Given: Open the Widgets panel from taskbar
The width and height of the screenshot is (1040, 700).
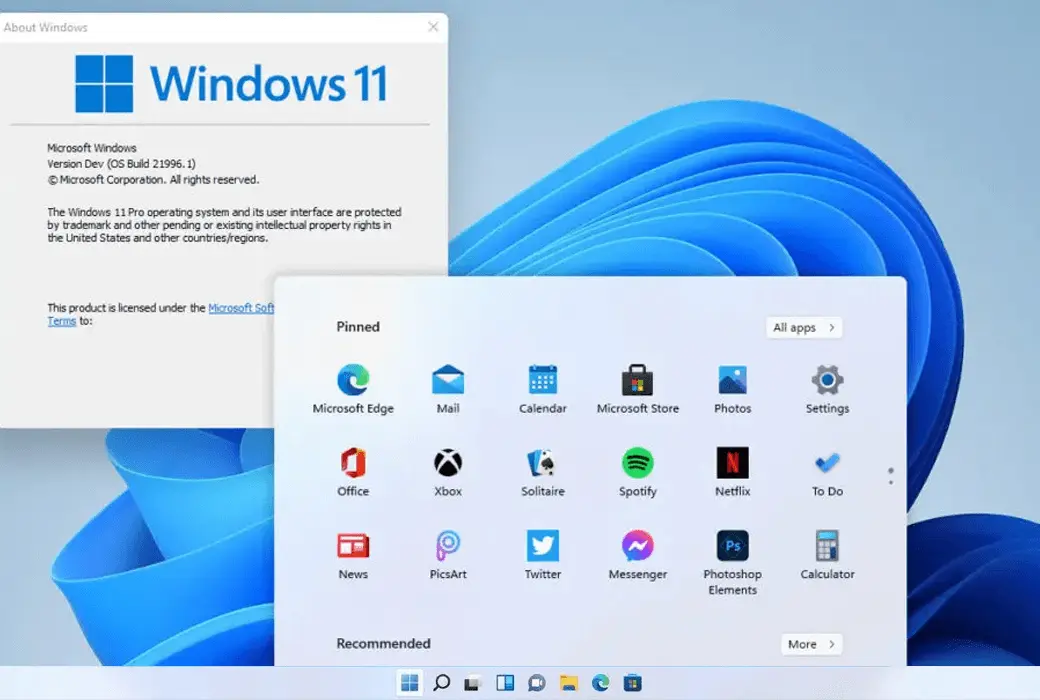Looking at the screenshot, I should [505, 683].
